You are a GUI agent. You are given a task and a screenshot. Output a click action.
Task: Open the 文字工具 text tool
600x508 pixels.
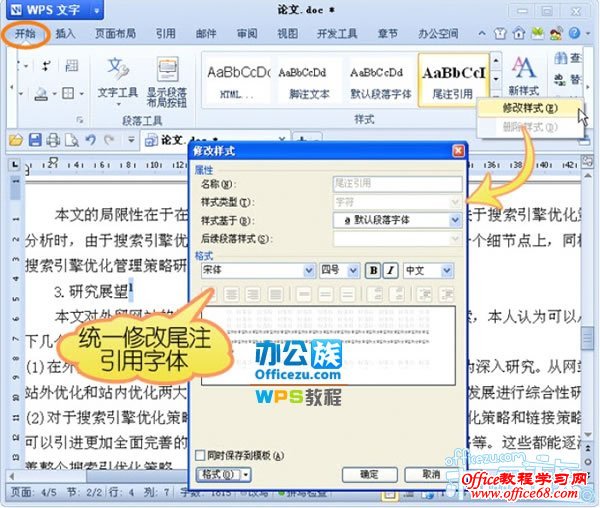pyautogui.click(x=117, y=78)
